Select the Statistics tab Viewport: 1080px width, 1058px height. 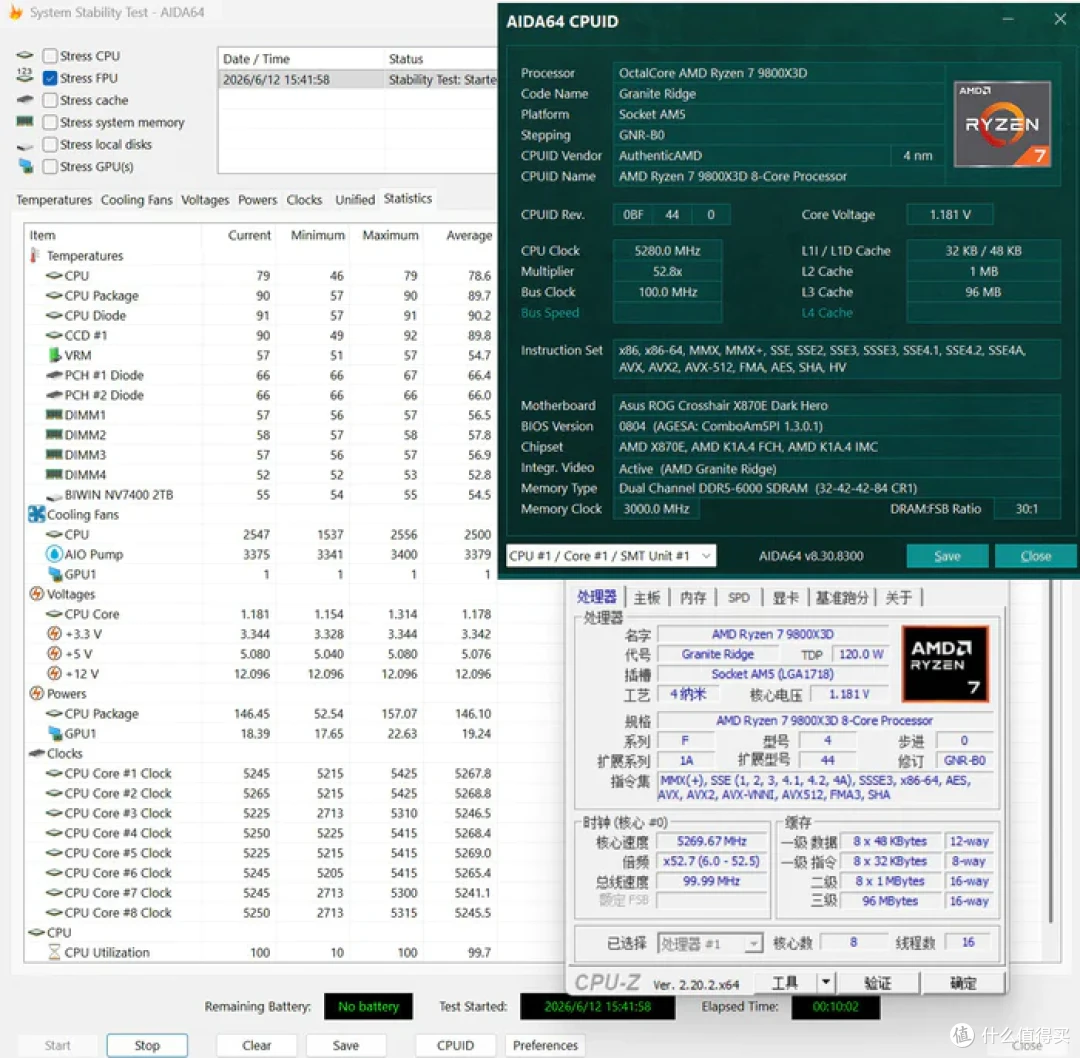408,198
